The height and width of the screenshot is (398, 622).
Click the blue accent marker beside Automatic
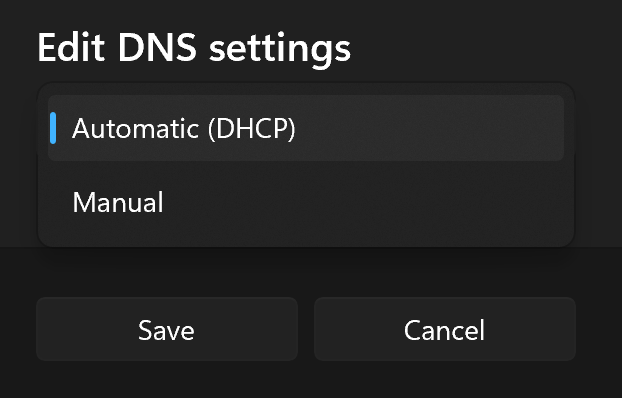coord(53,128)
